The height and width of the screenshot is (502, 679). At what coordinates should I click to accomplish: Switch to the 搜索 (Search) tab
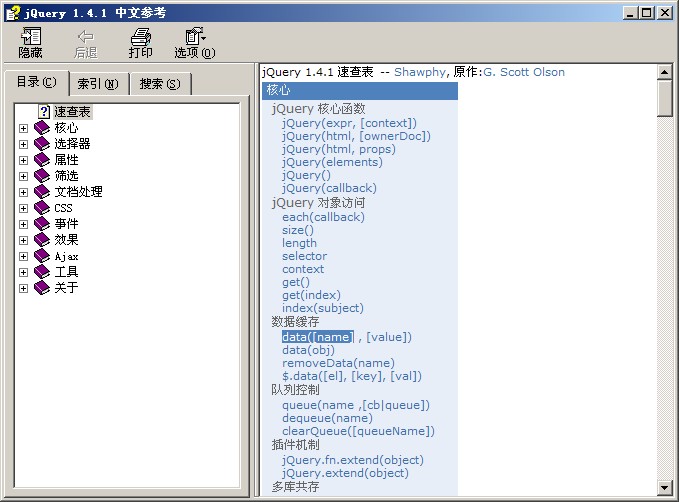pos(160,84)
